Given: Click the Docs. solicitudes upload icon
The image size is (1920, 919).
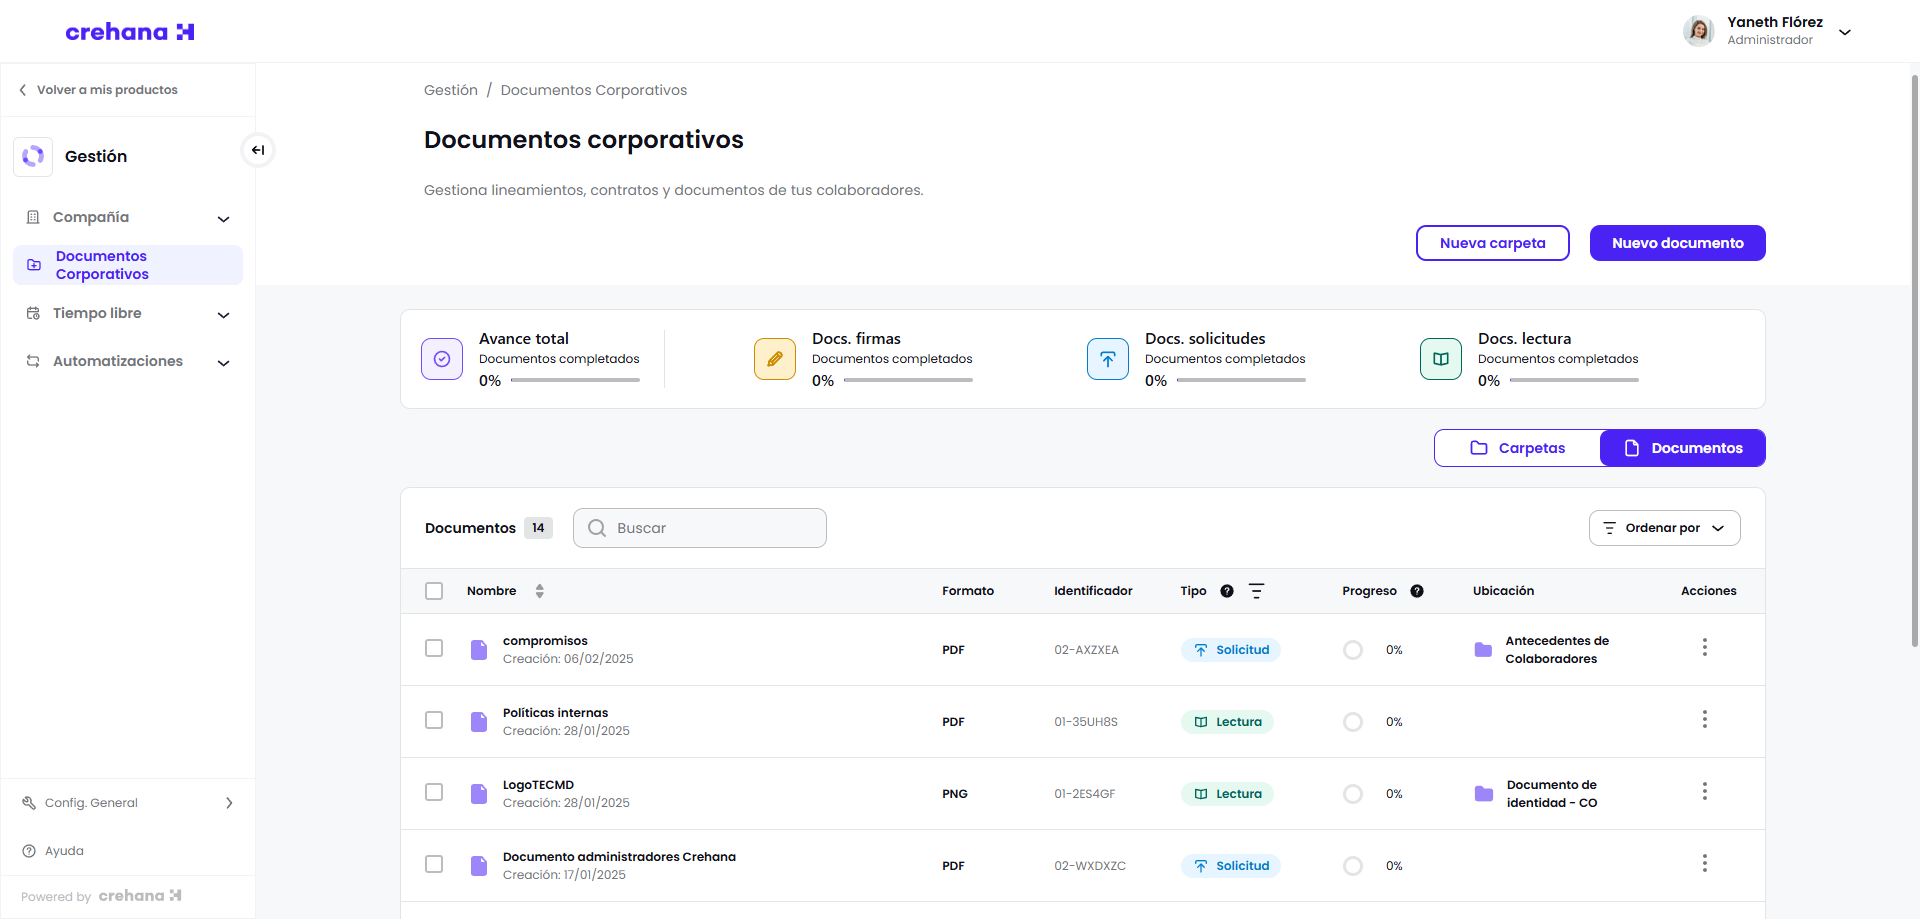Looking at the screenshot, I should (x=1108, y=359).
